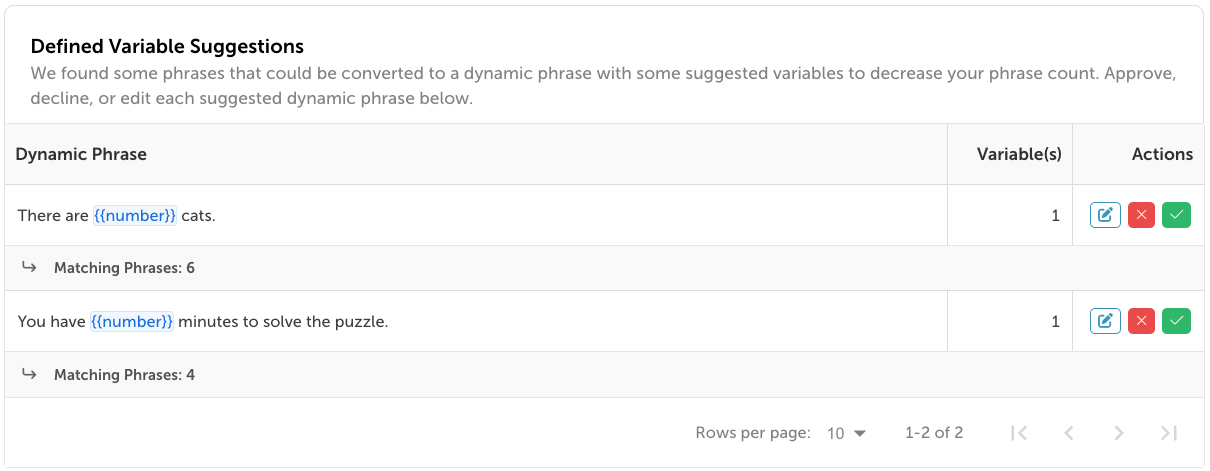This screenshot has height=471, width=1210.
Task: Edit the puzzle minutes phrase suggestion
Action: (x=1105, y=321)
